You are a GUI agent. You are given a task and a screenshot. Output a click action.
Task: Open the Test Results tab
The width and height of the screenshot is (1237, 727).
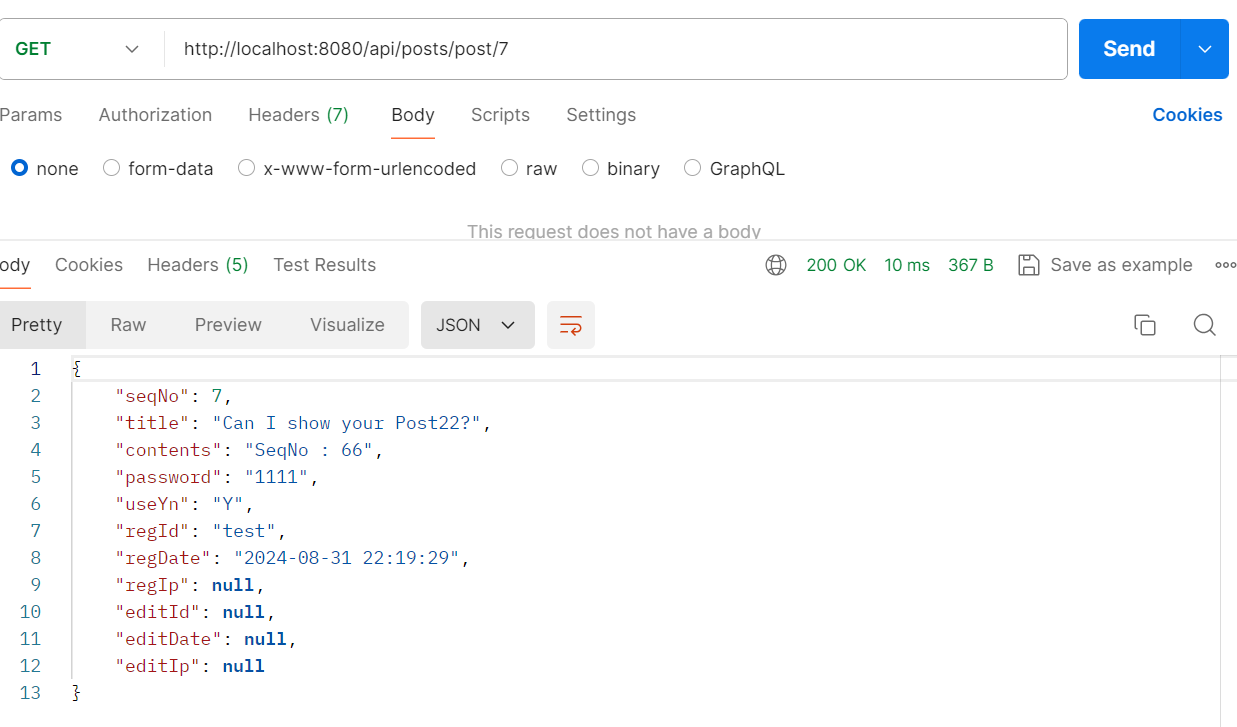point(324,265)
